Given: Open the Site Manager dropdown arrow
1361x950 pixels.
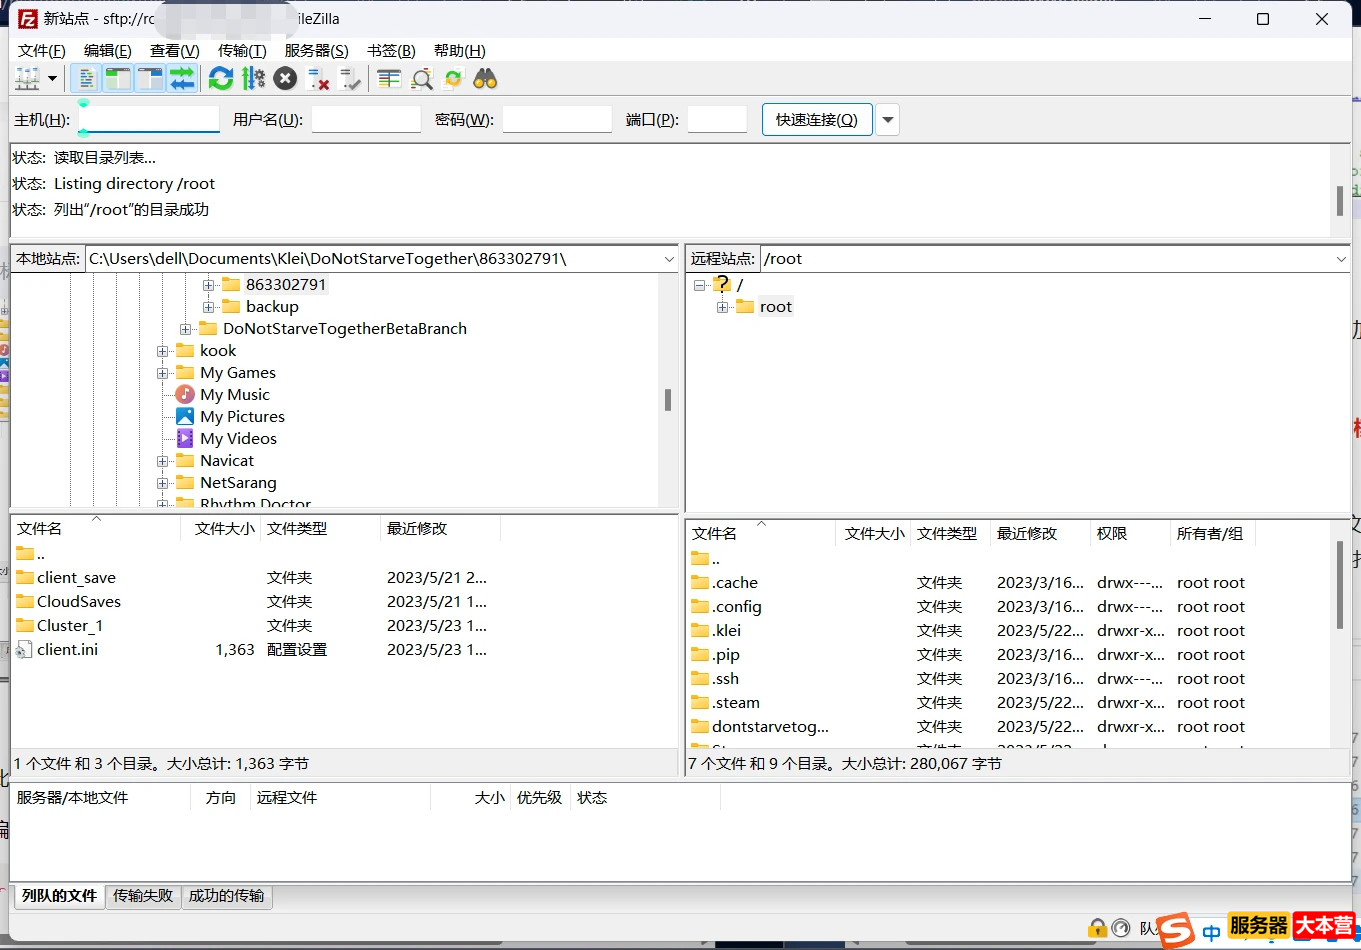Looking at the screenshot, I should click(52, 79).
